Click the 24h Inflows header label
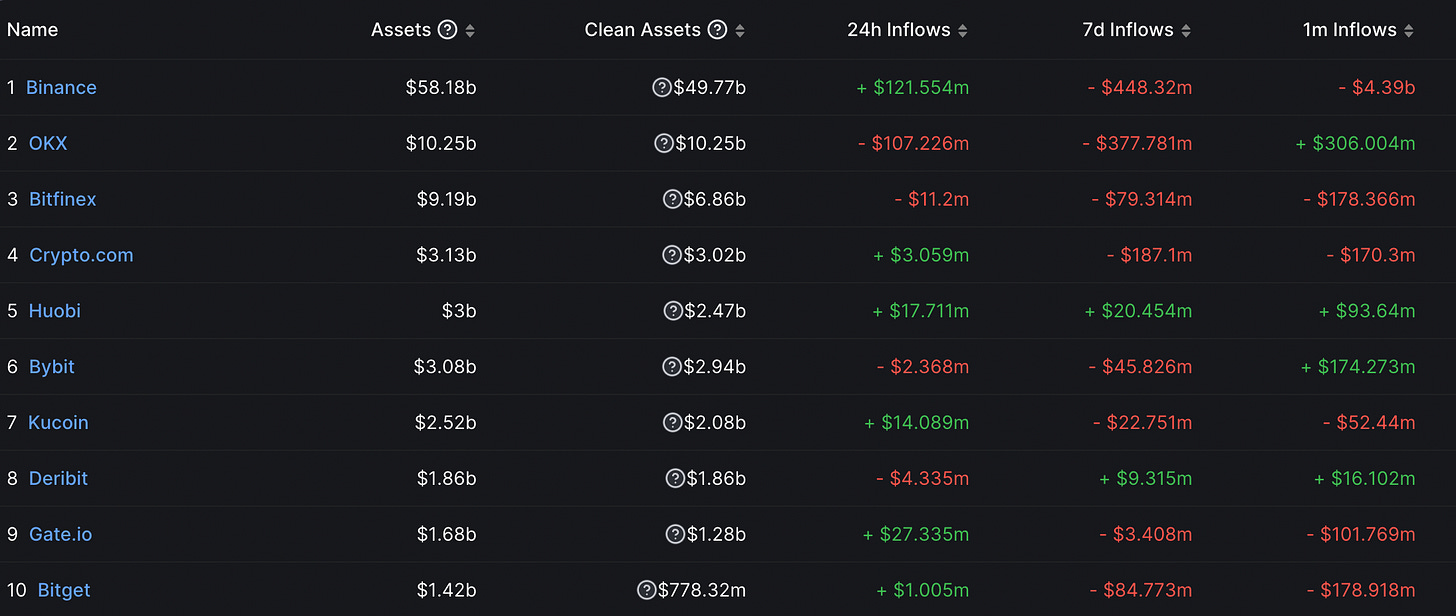 [899, 30]
